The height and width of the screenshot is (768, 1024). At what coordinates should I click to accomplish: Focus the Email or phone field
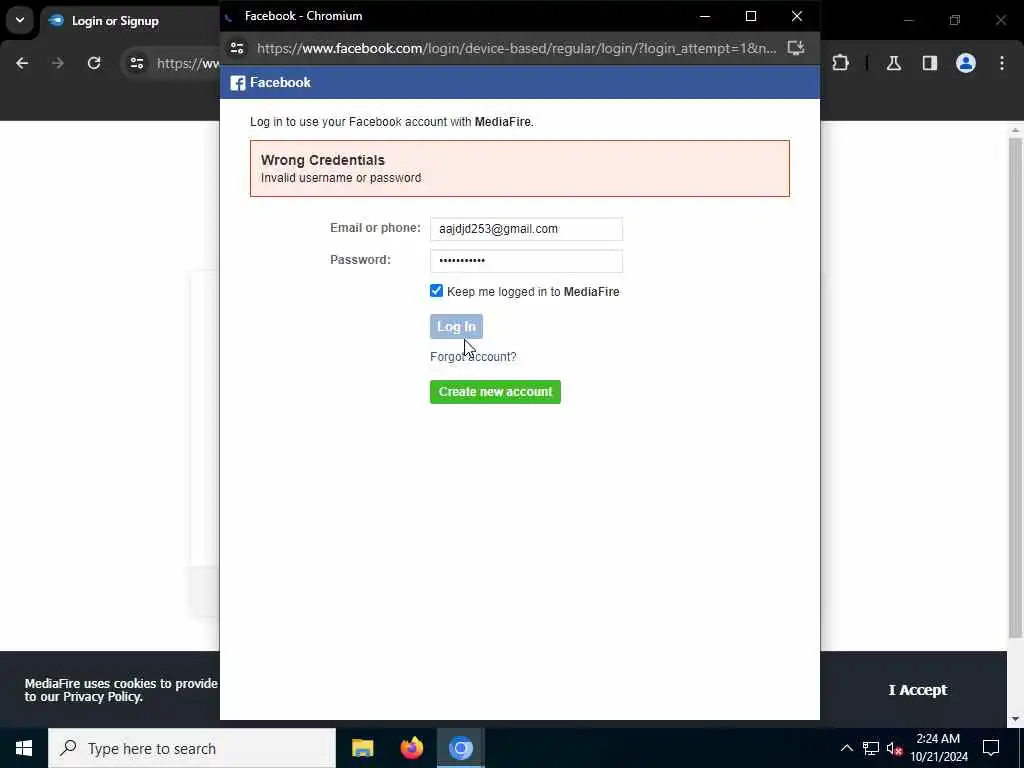526,229
